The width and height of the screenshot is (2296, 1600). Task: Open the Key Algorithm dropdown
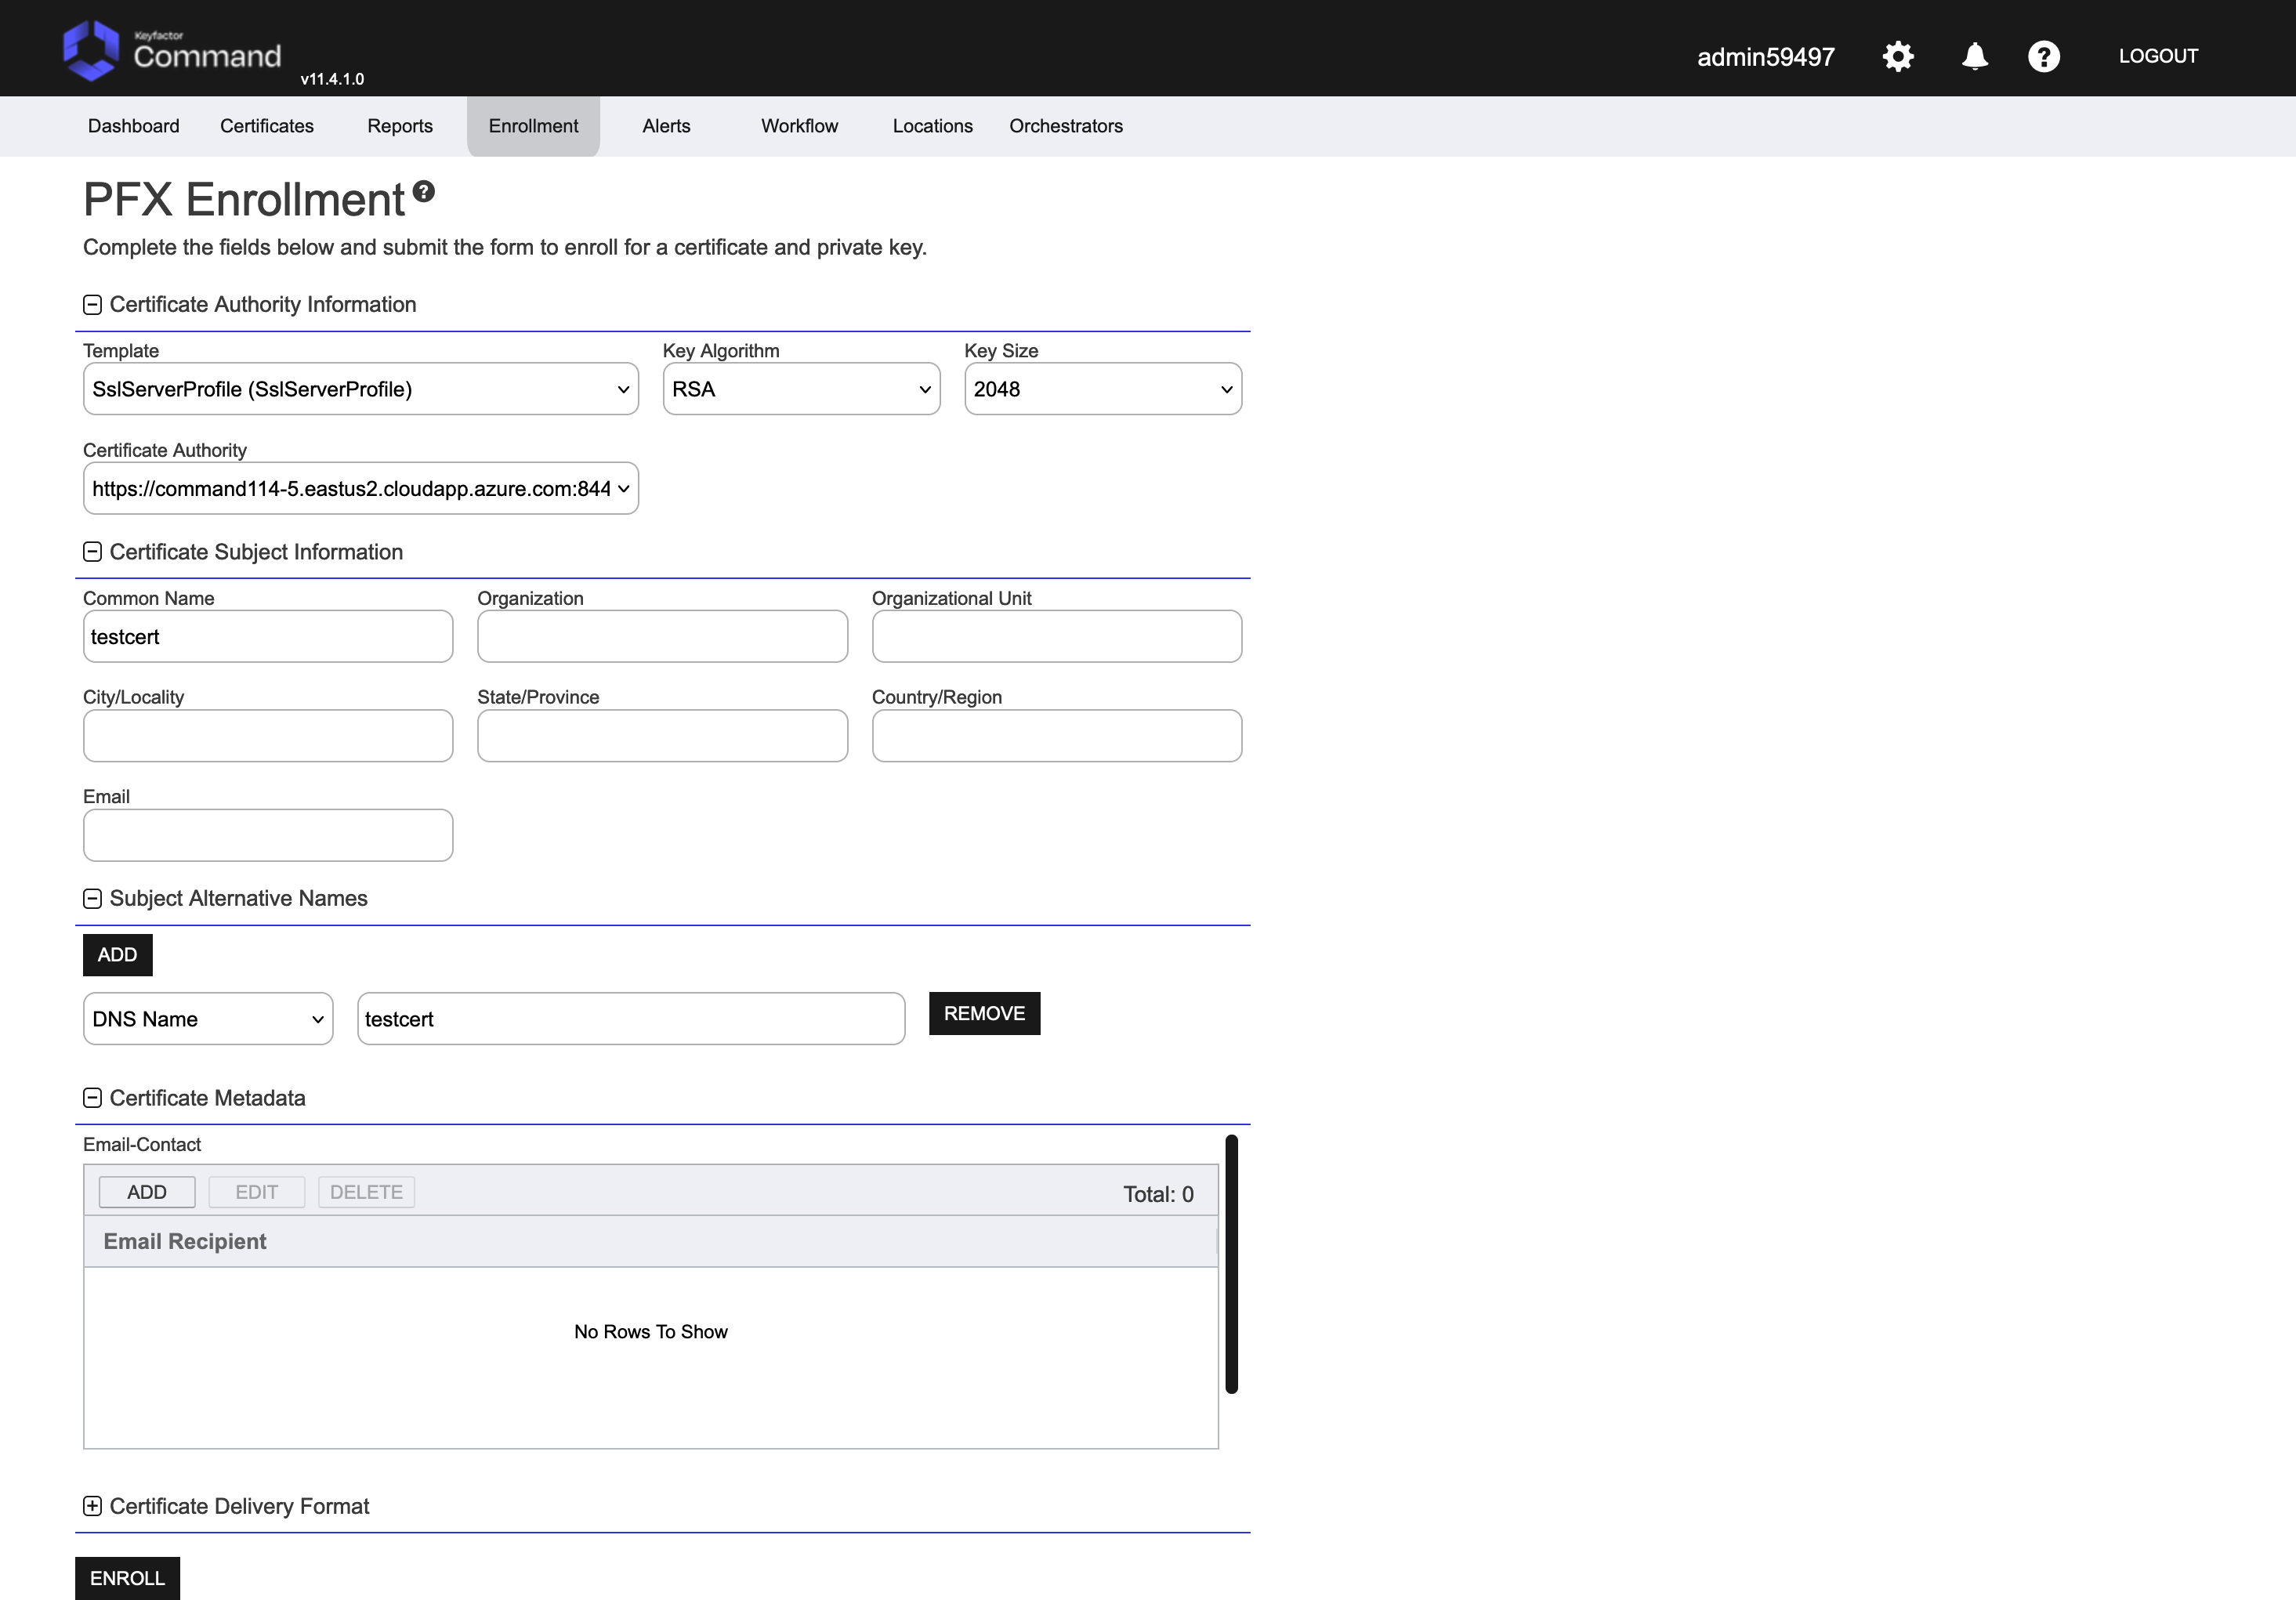(800, 389)
